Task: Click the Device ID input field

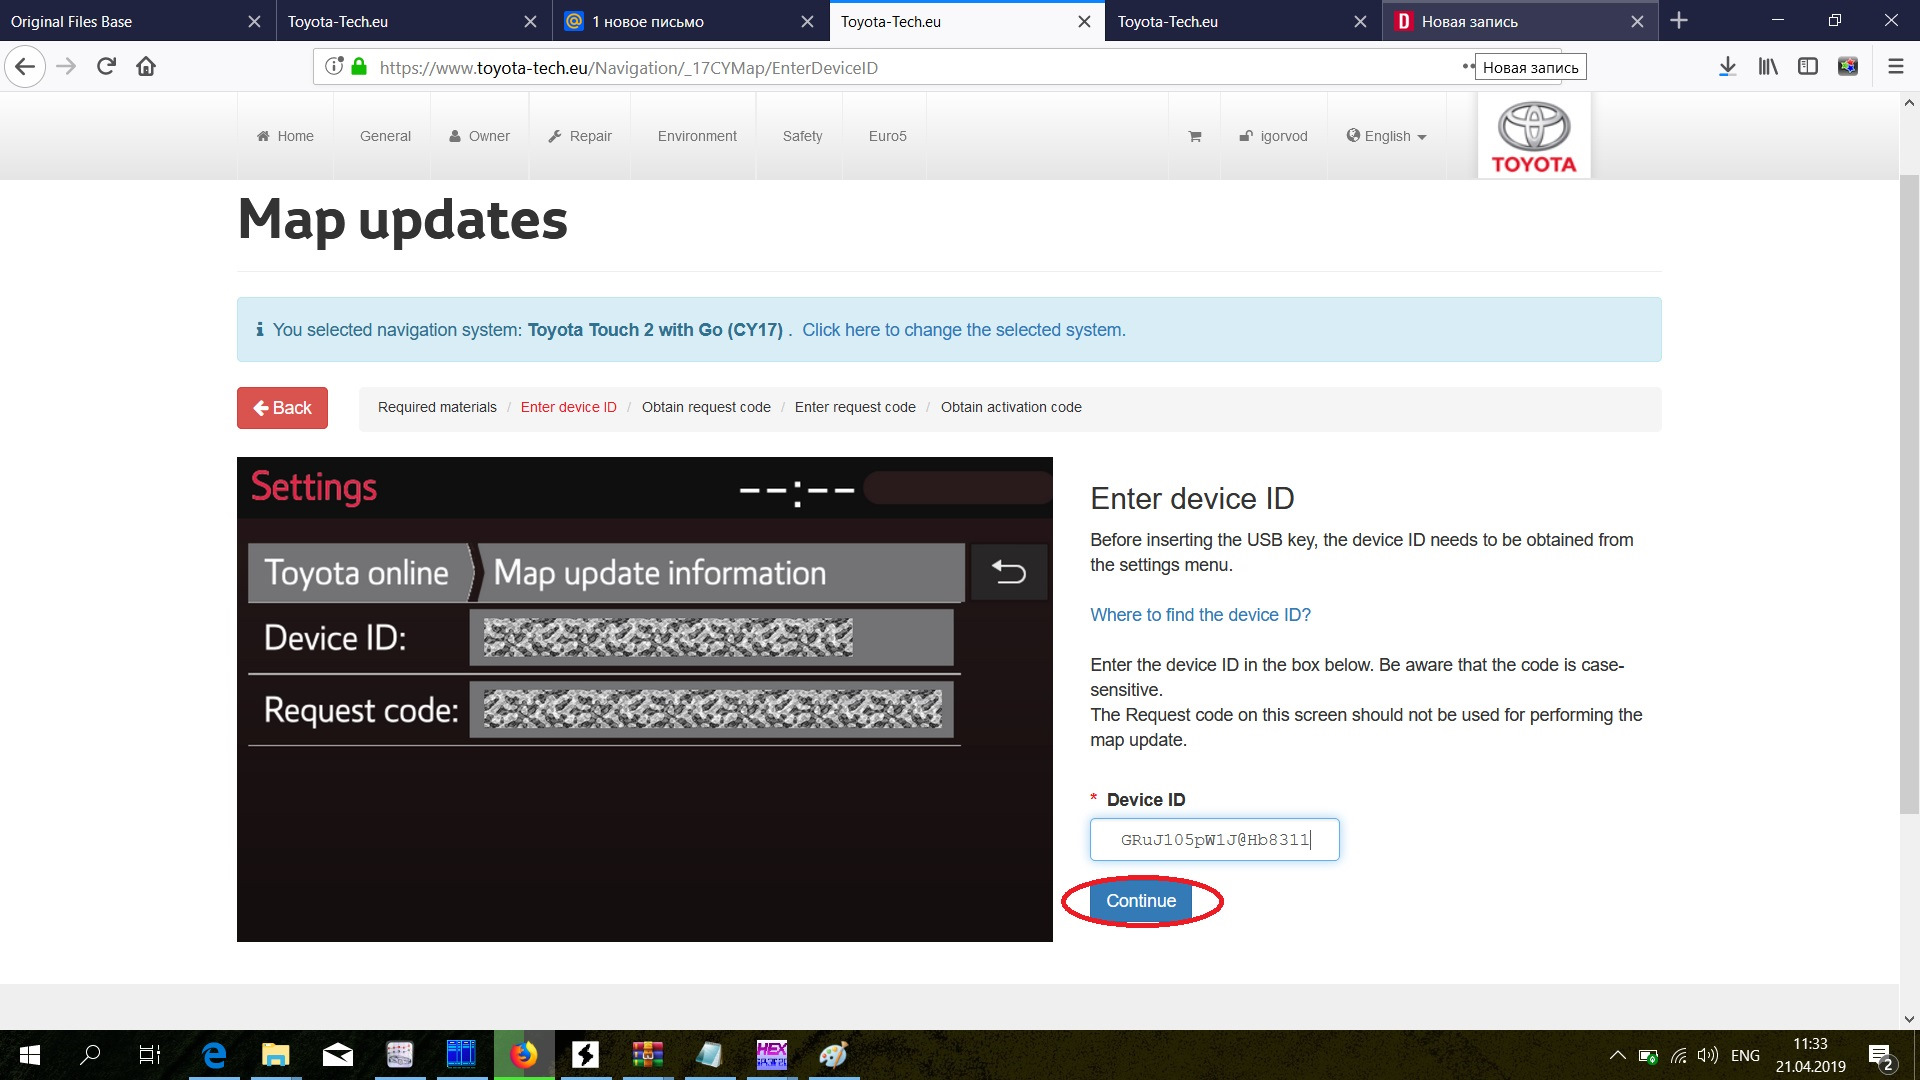Action: click(1214, 840)
